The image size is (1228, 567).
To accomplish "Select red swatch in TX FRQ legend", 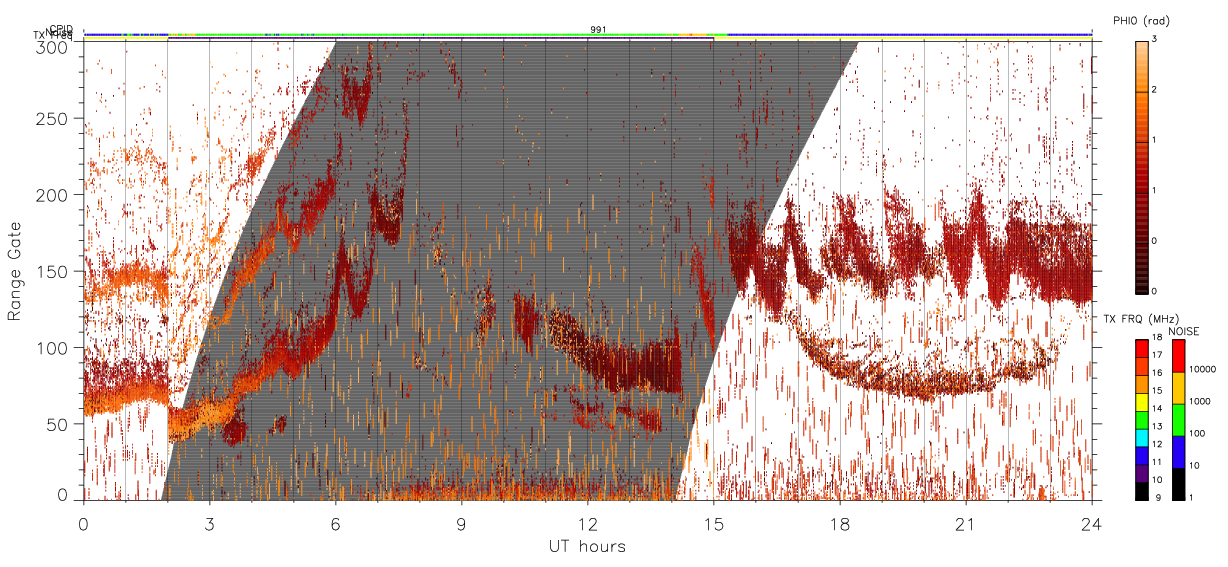I will (1141, 348).
